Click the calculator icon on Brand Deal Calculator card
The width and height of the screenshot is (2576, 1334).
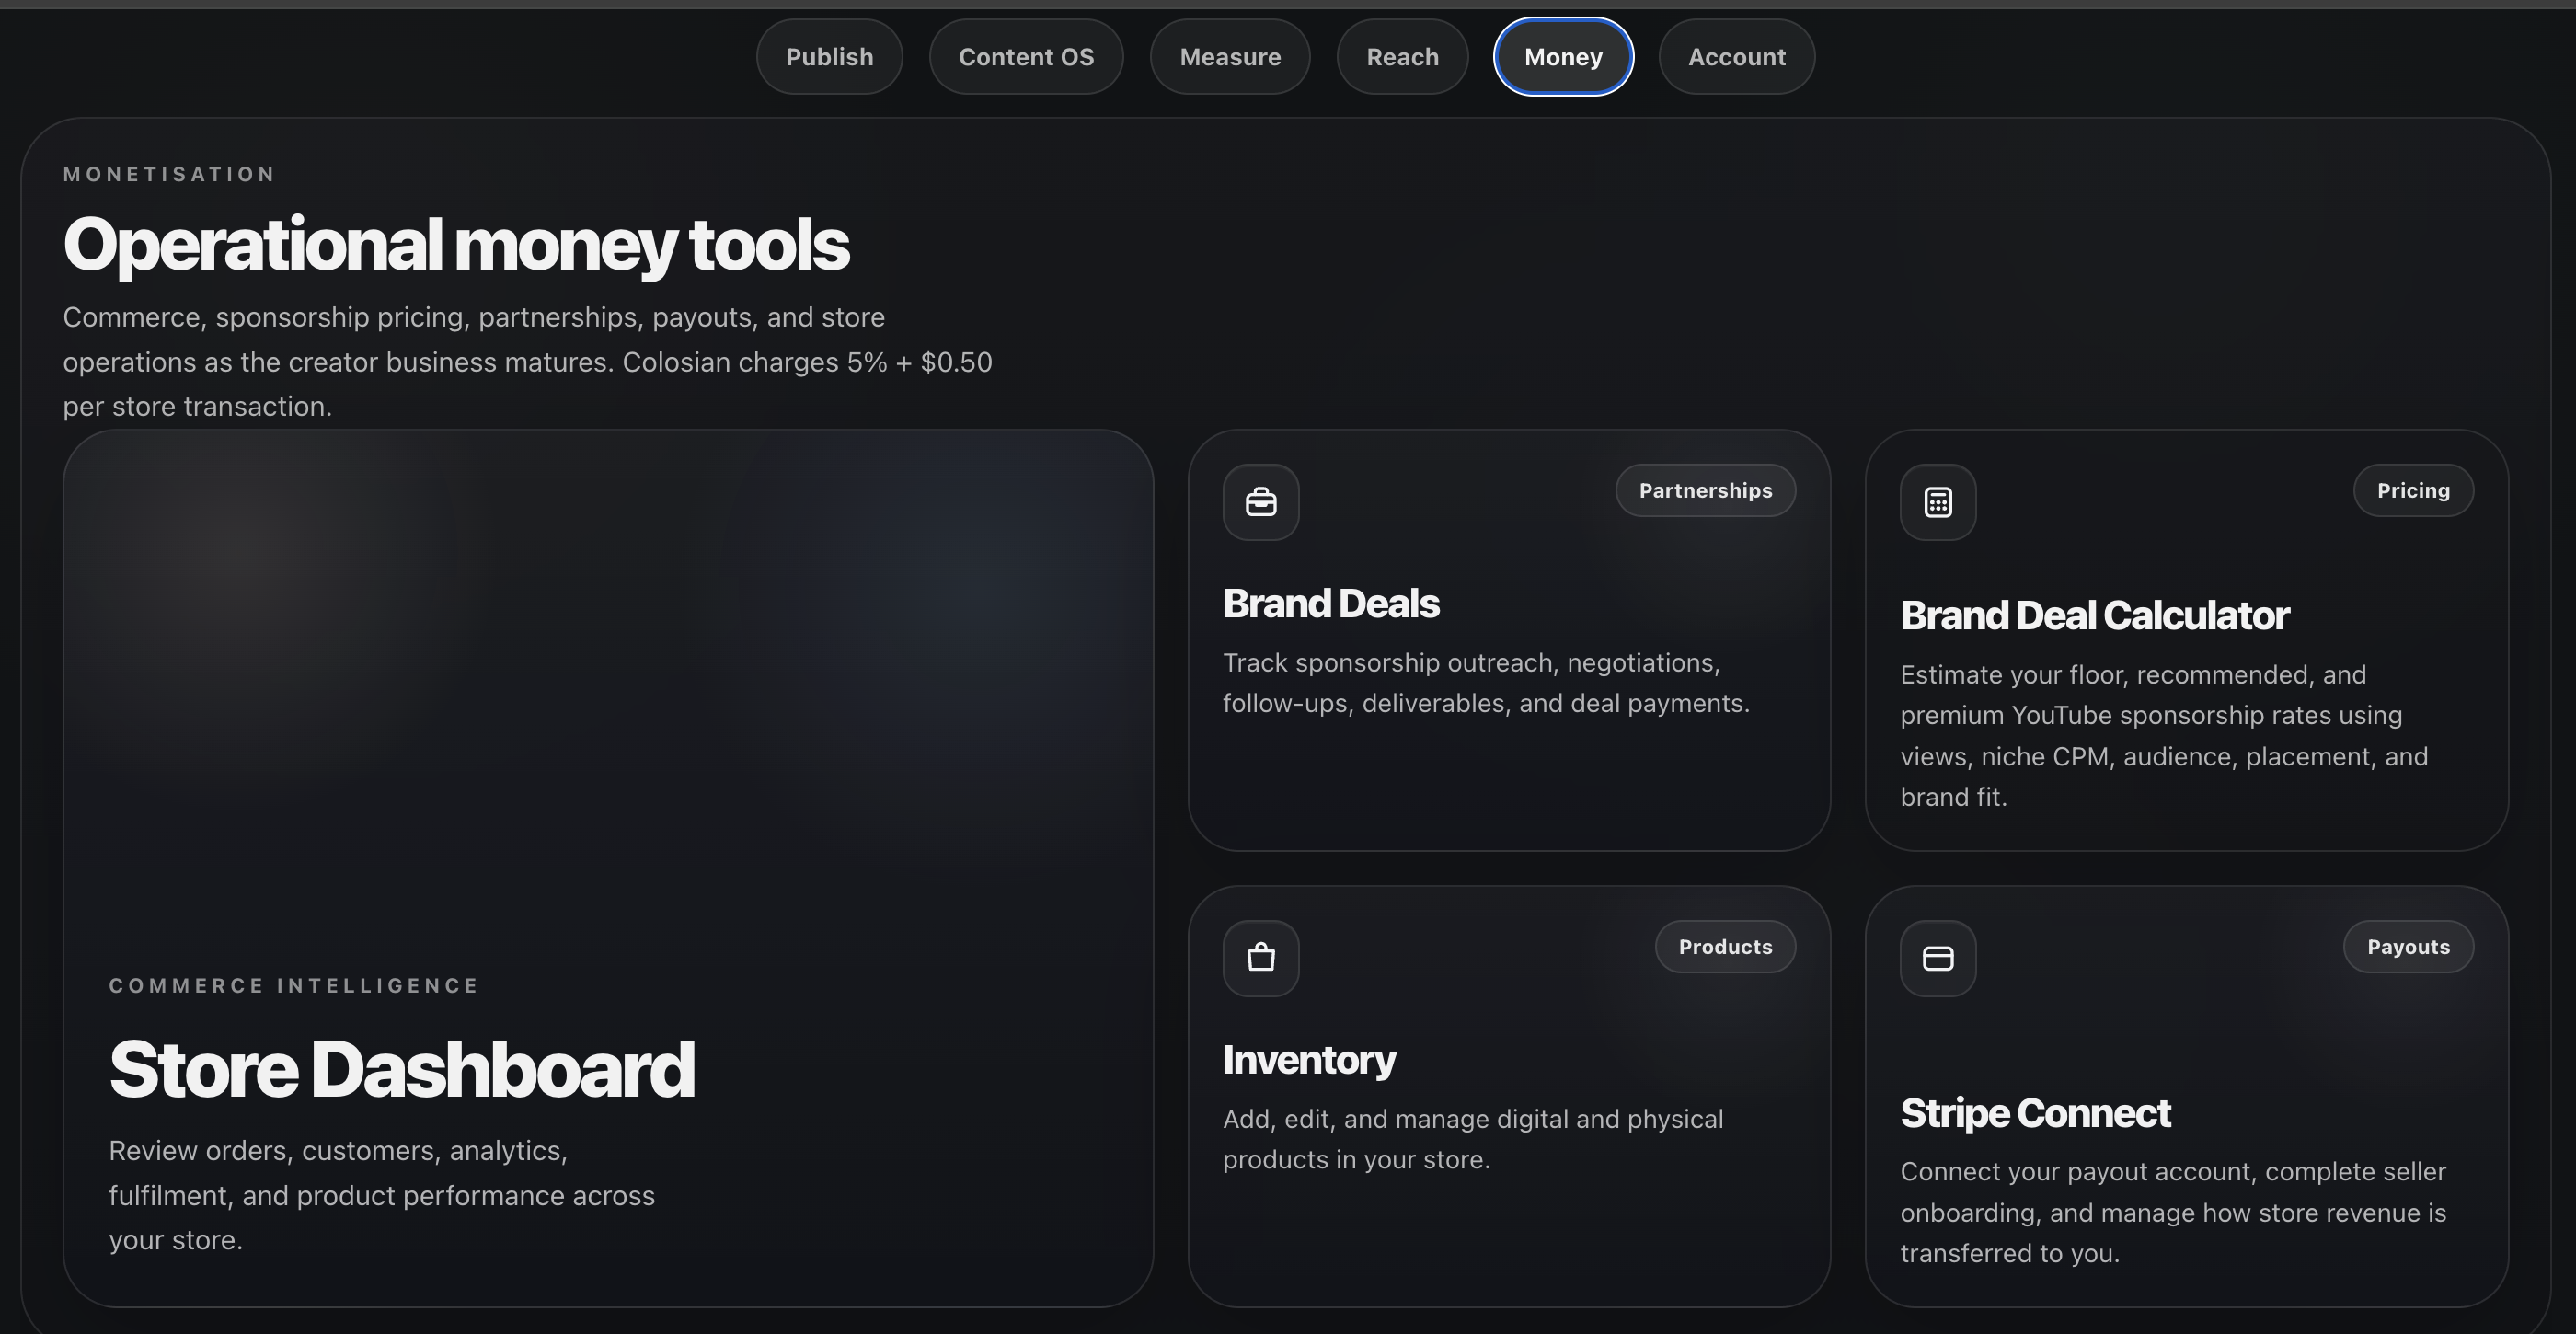click(x=1938, y=502)
